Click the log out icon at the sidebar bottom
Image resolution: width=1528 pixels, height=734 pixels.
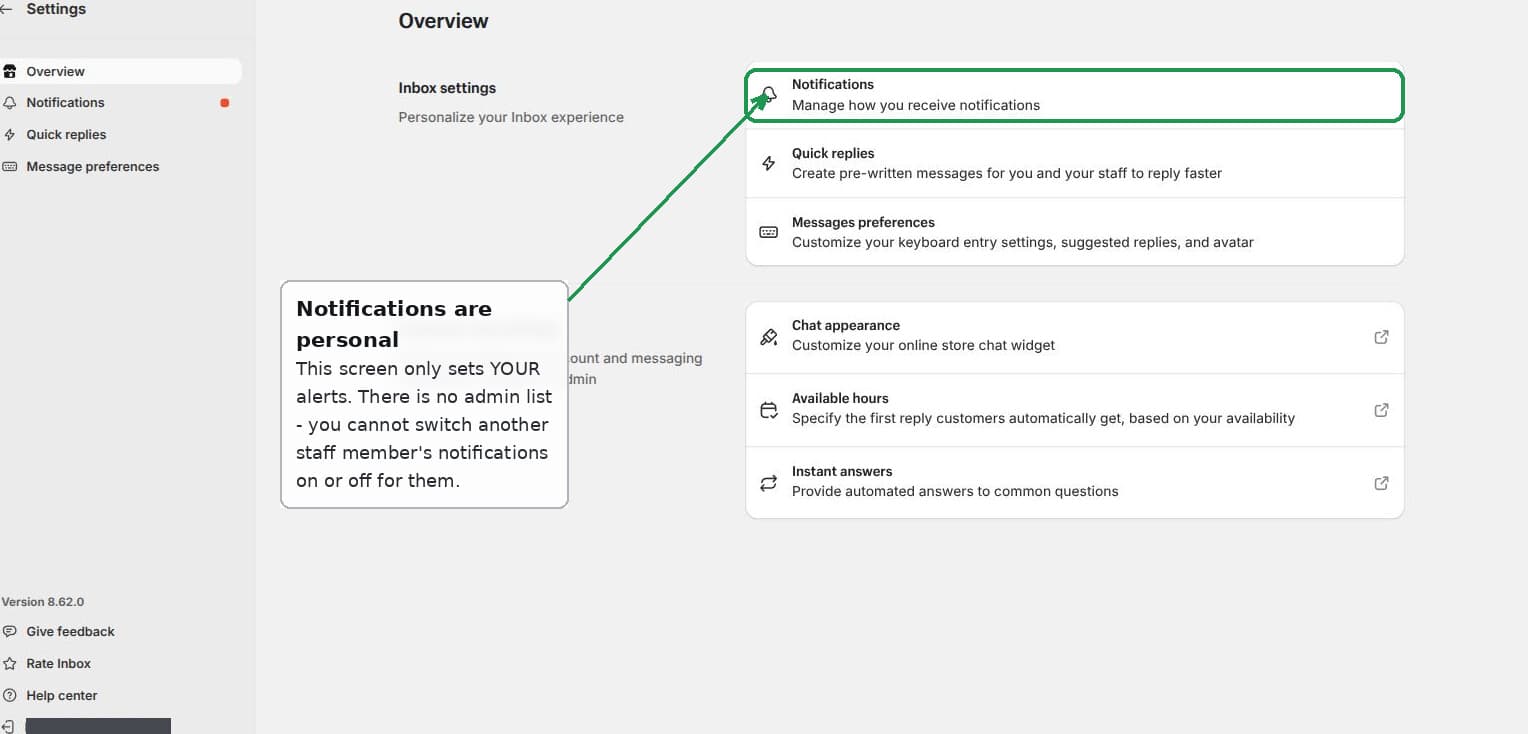click(x=9, y=726)
